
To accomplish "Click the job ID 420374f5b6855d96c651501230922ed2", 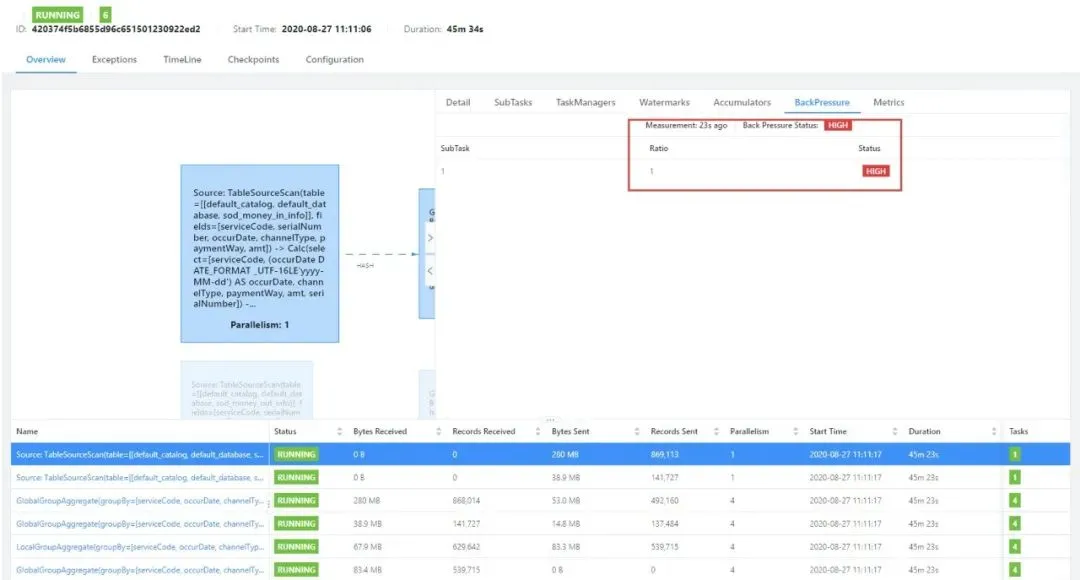I will (x=116, y=29).
